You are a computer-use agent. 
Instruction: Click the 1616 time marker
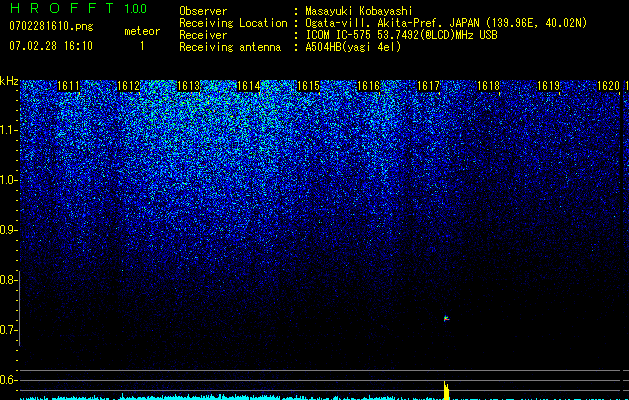[x=368, y=86]
